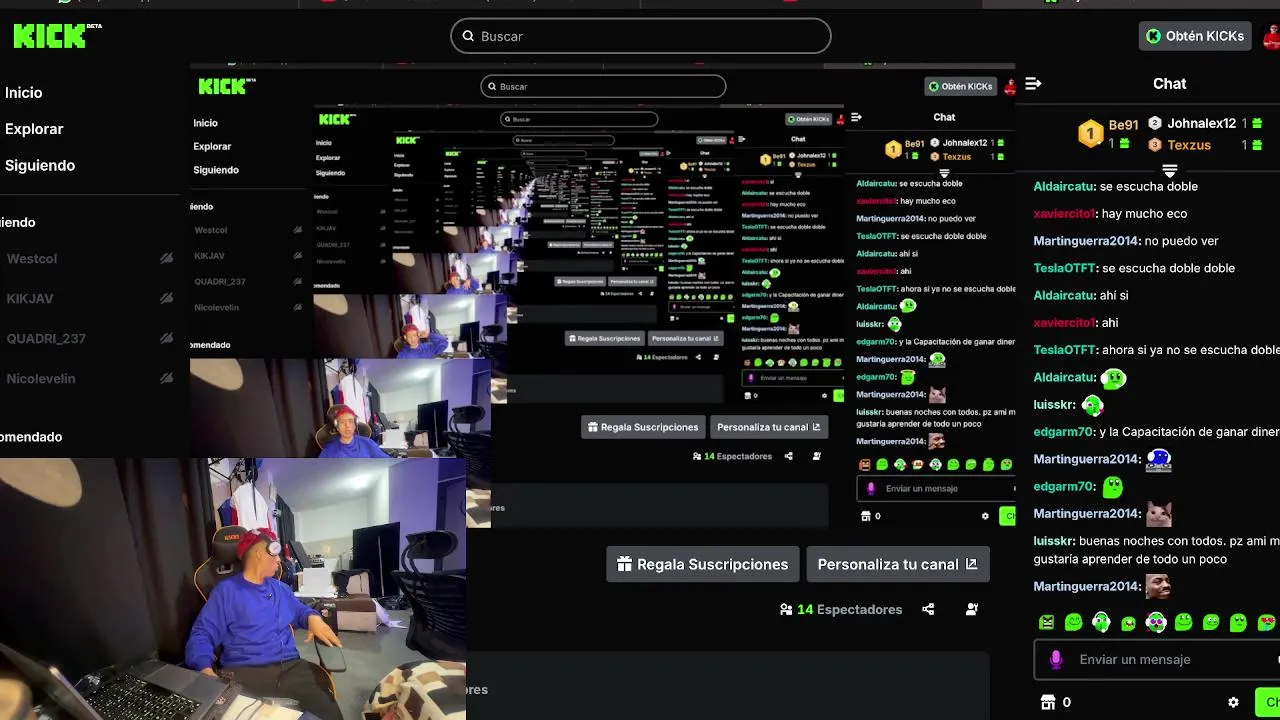Click moderator icon right of largest share icon
The width and height of the screenshot is (1280, 720).
click(972, 609)
